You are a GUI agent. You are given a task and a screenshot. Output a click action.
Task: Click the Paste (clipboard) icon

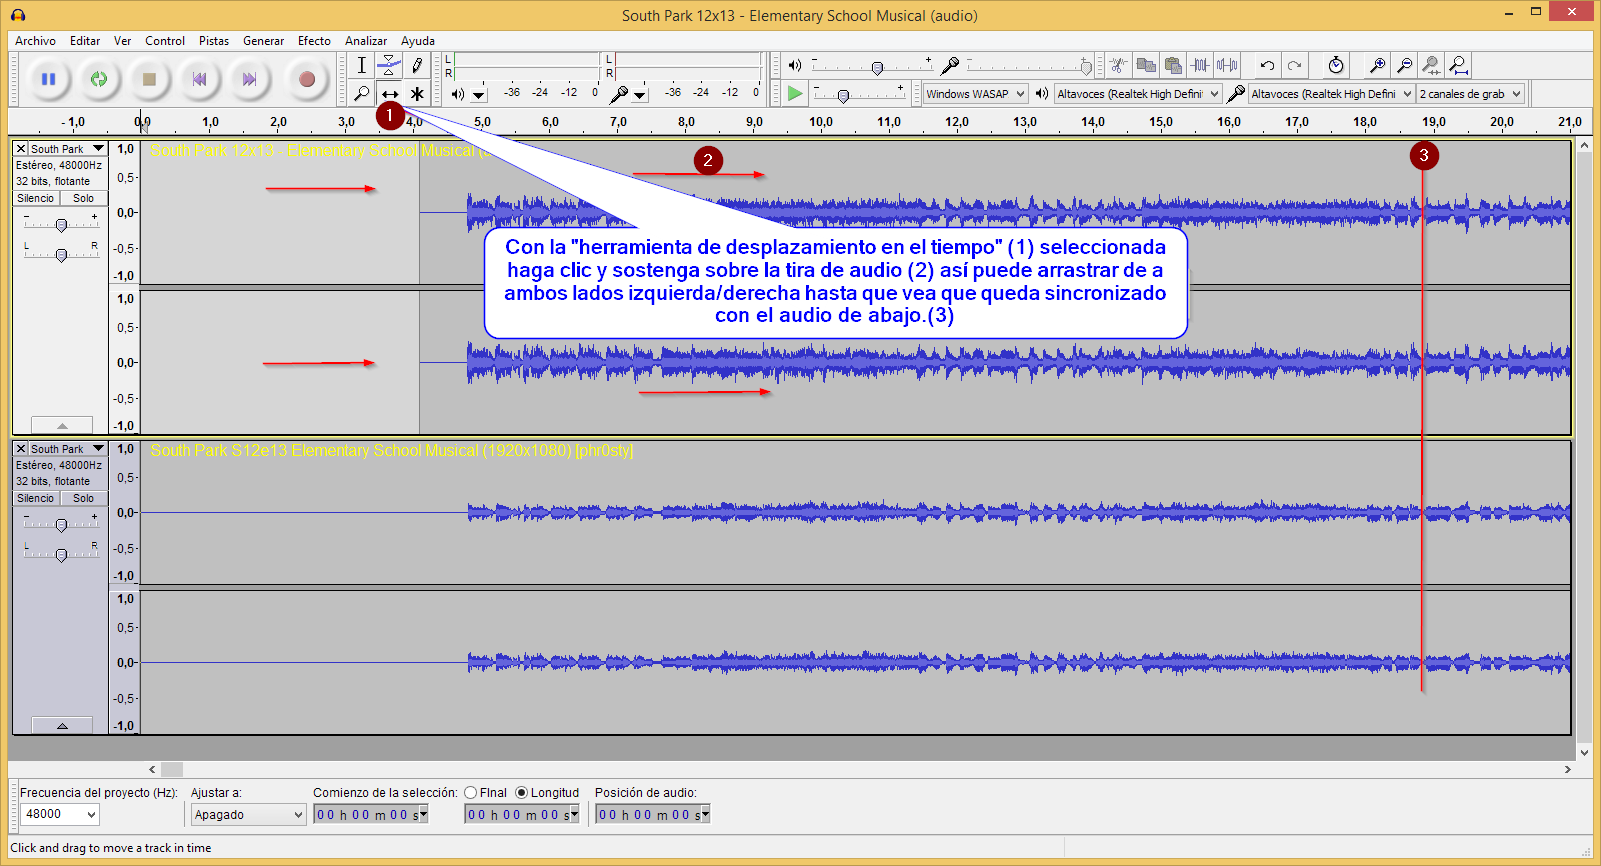[x=1173, y=65]
